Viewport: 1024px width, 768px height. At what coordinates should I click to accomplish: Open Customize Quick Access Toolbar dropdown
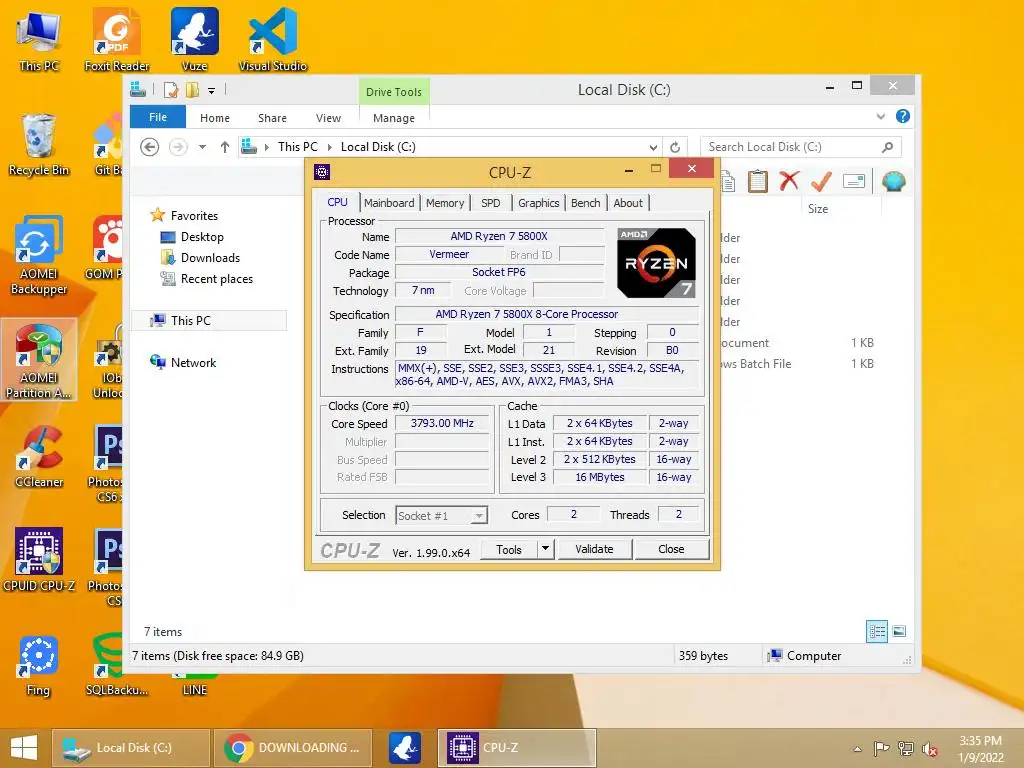coord(211,91)
